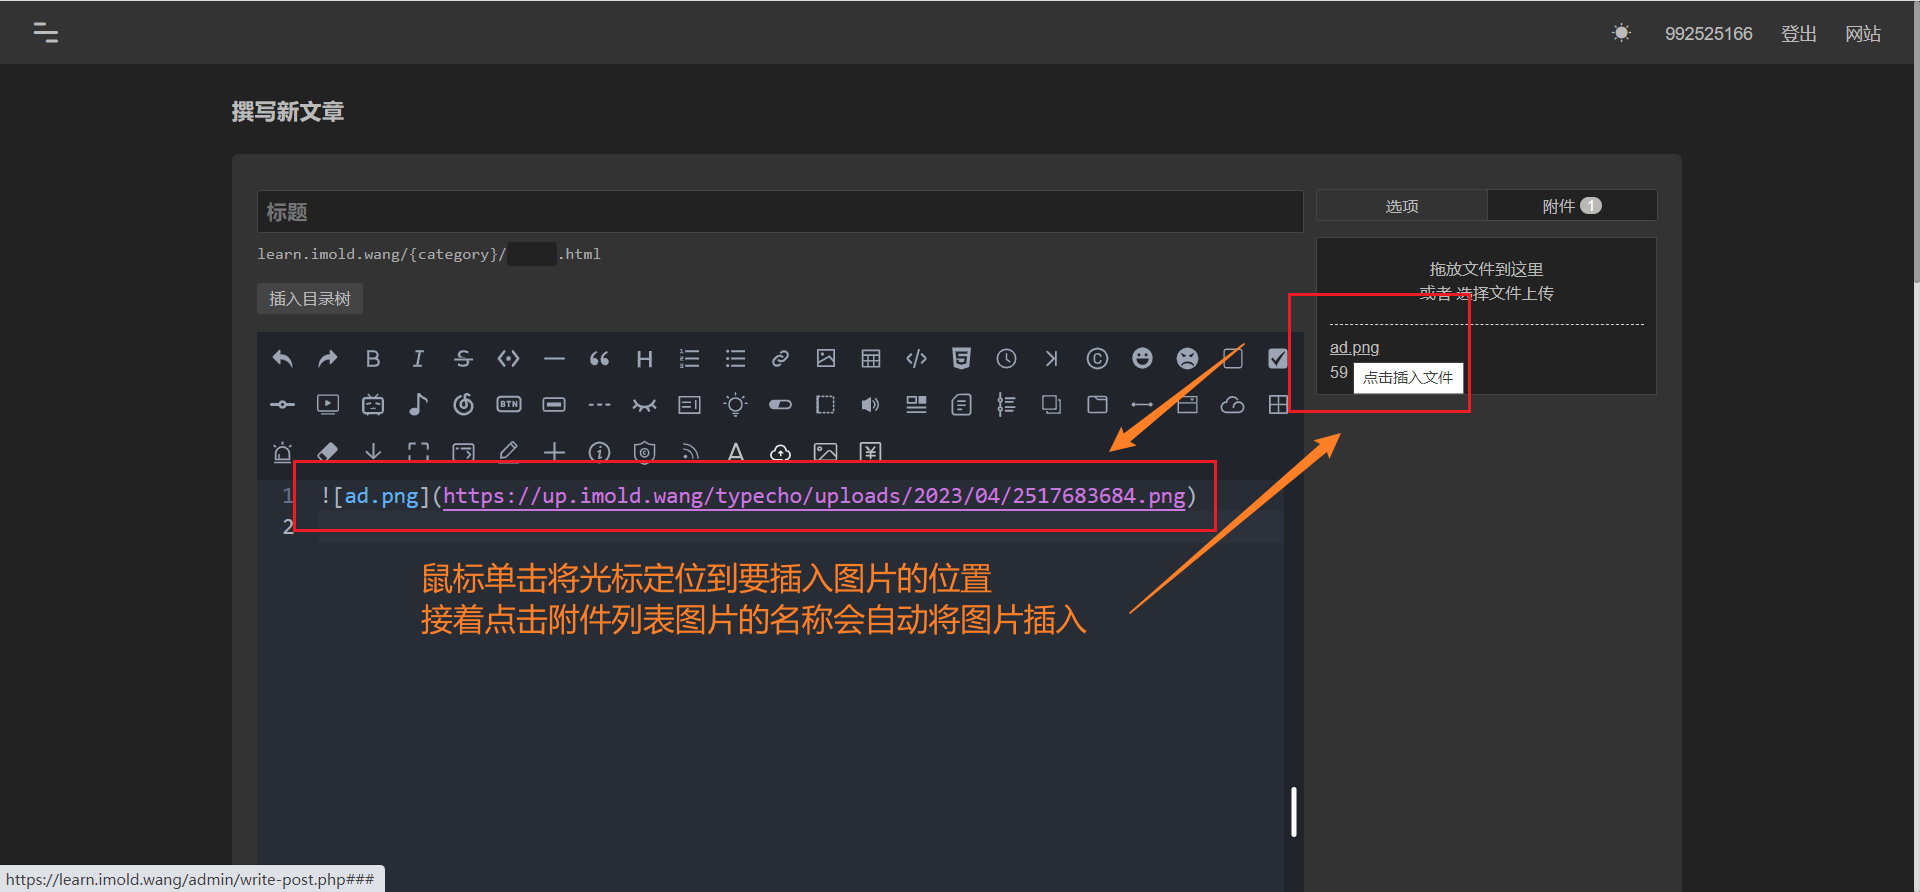Screen dimensions: 1920x892
Task: Insert raw HTML with HTML5 shield icon
Action: [x=961, y=358]
